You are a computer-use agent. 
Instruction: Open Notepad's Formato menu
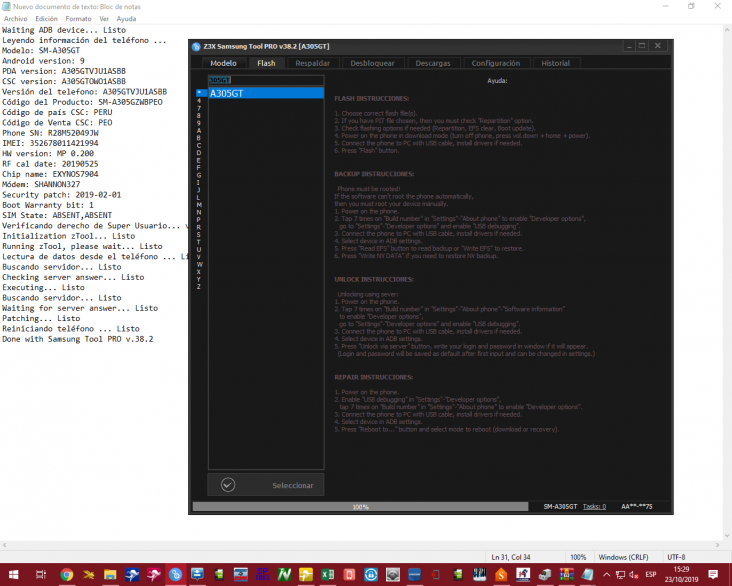coord(78,19)
